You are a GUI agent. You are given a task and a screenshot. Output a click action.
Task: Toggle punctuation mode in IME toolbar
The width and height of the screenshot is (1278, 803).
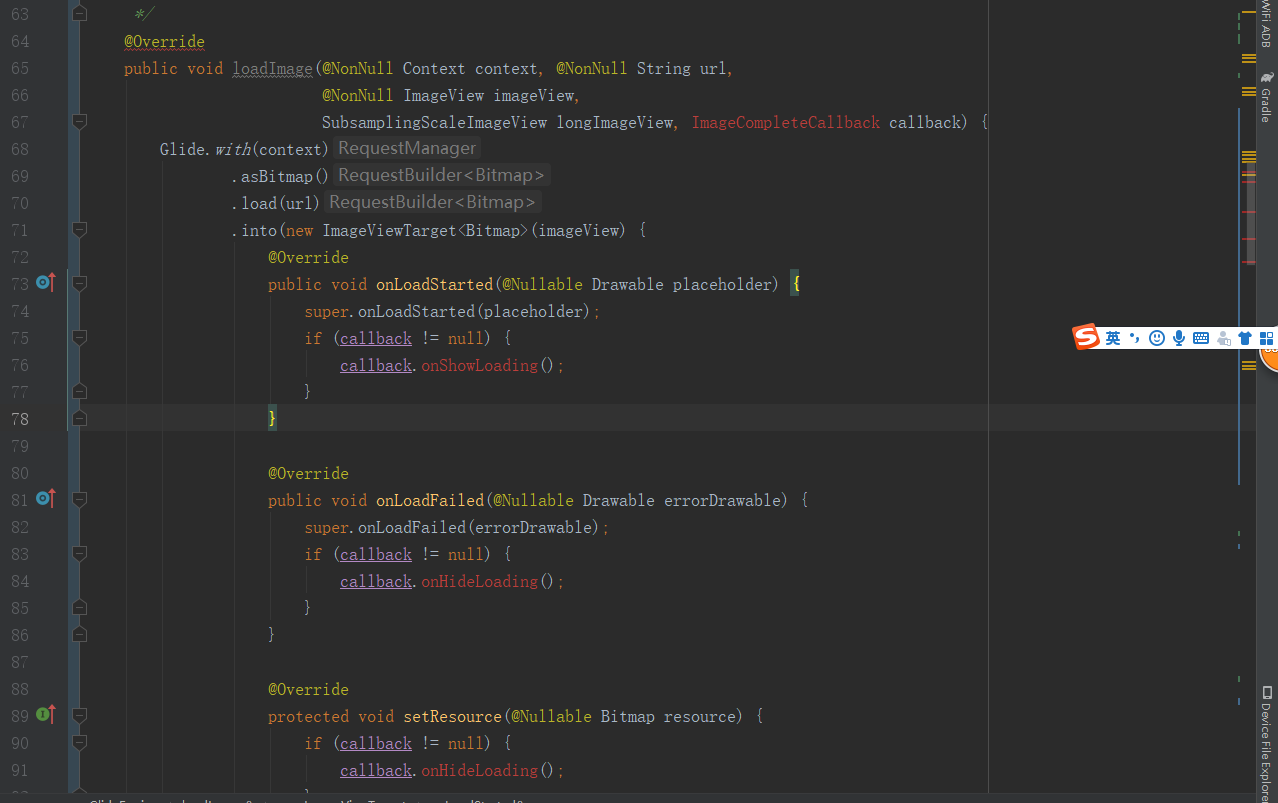coord(1135,338)
